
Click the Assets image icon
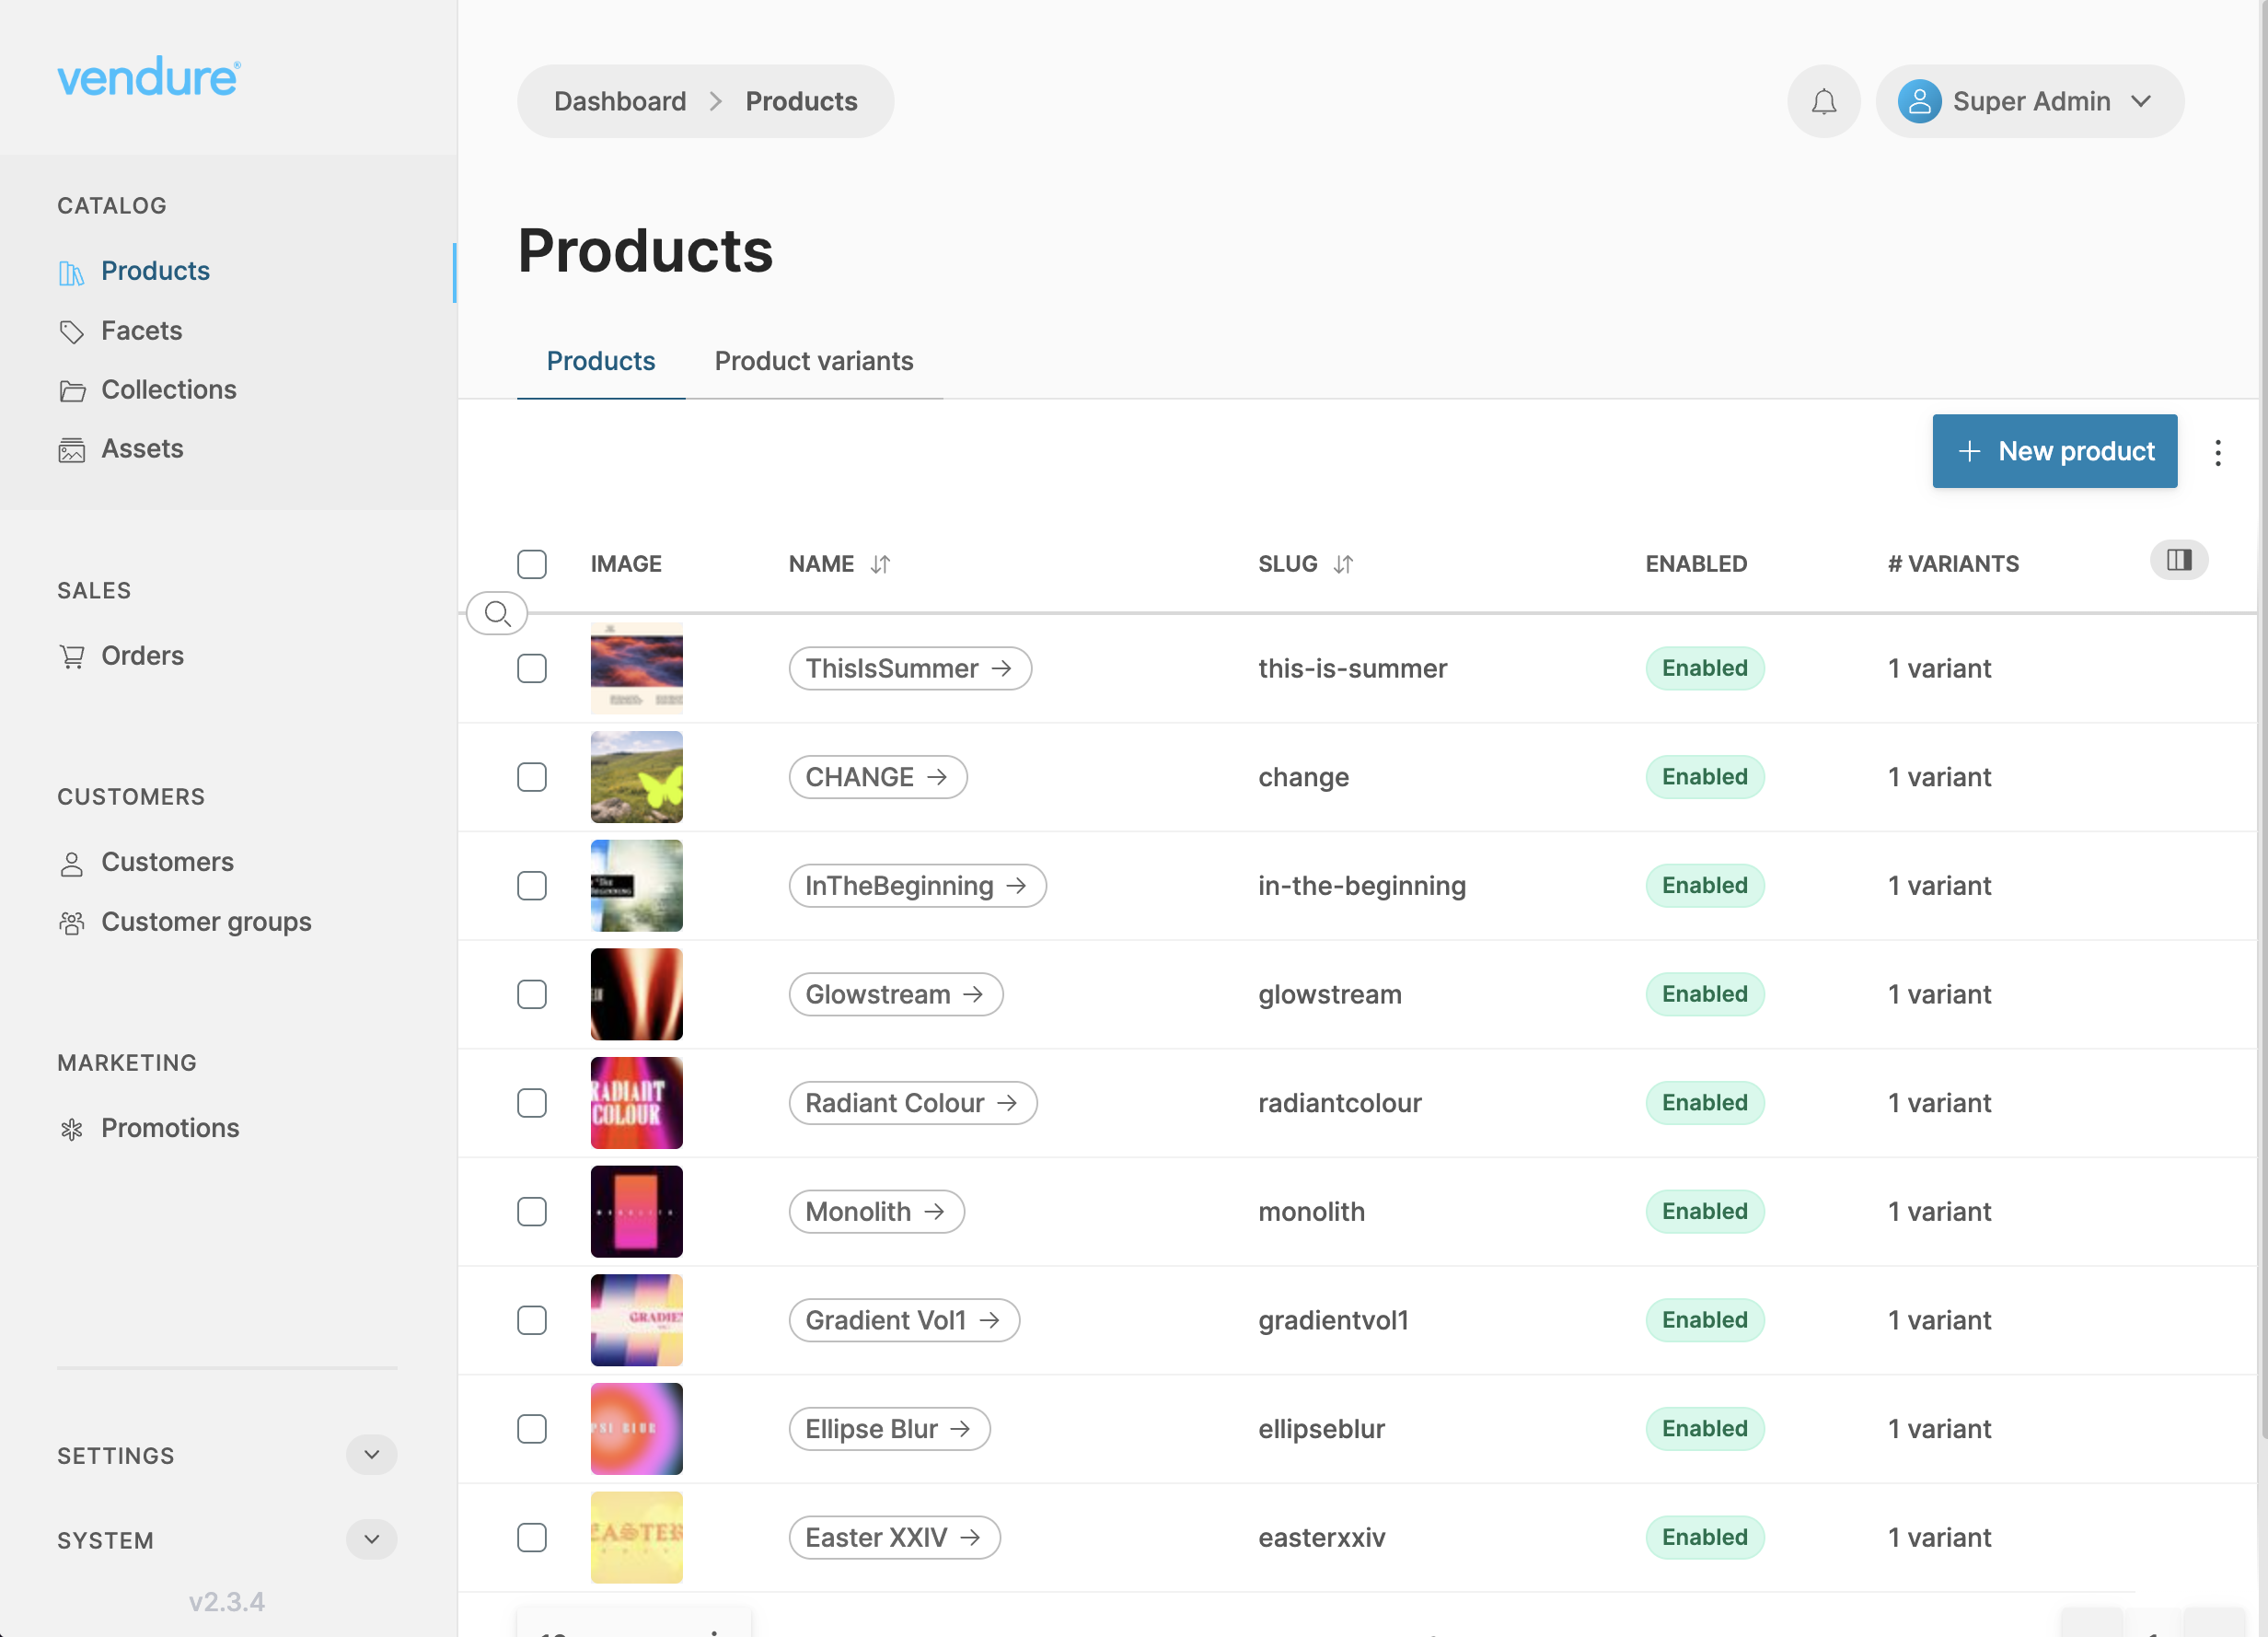pyautogui.click(x=71, y=450)
